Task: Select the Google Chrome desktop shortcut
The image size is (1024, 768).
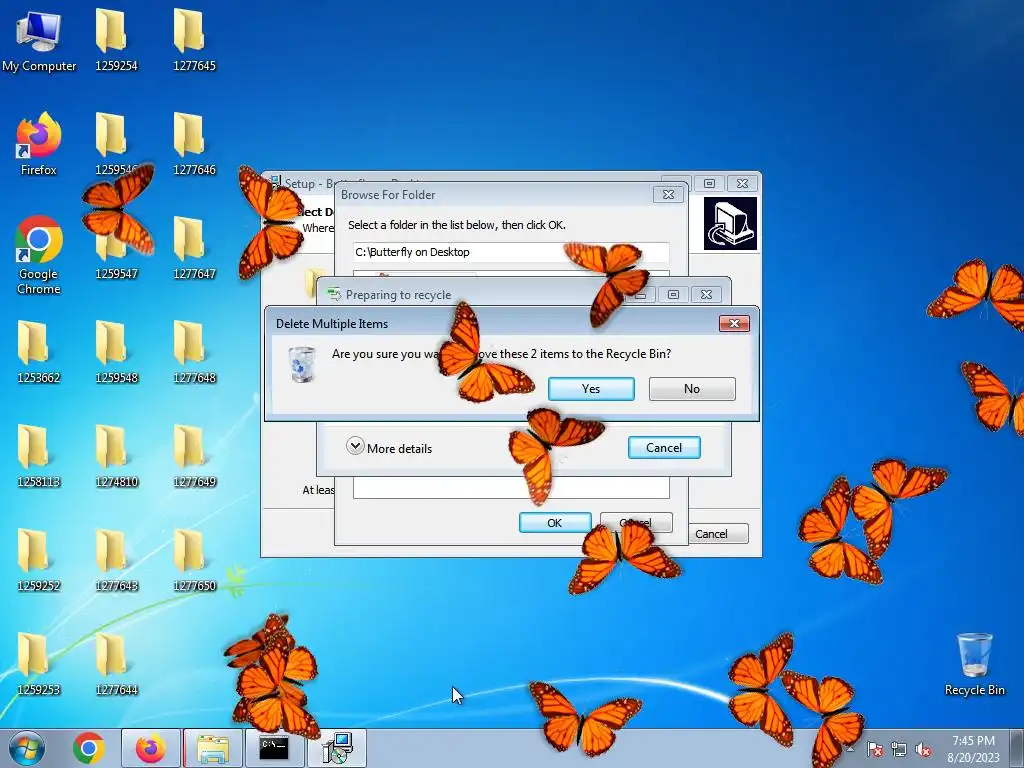Action: [39, 255]
